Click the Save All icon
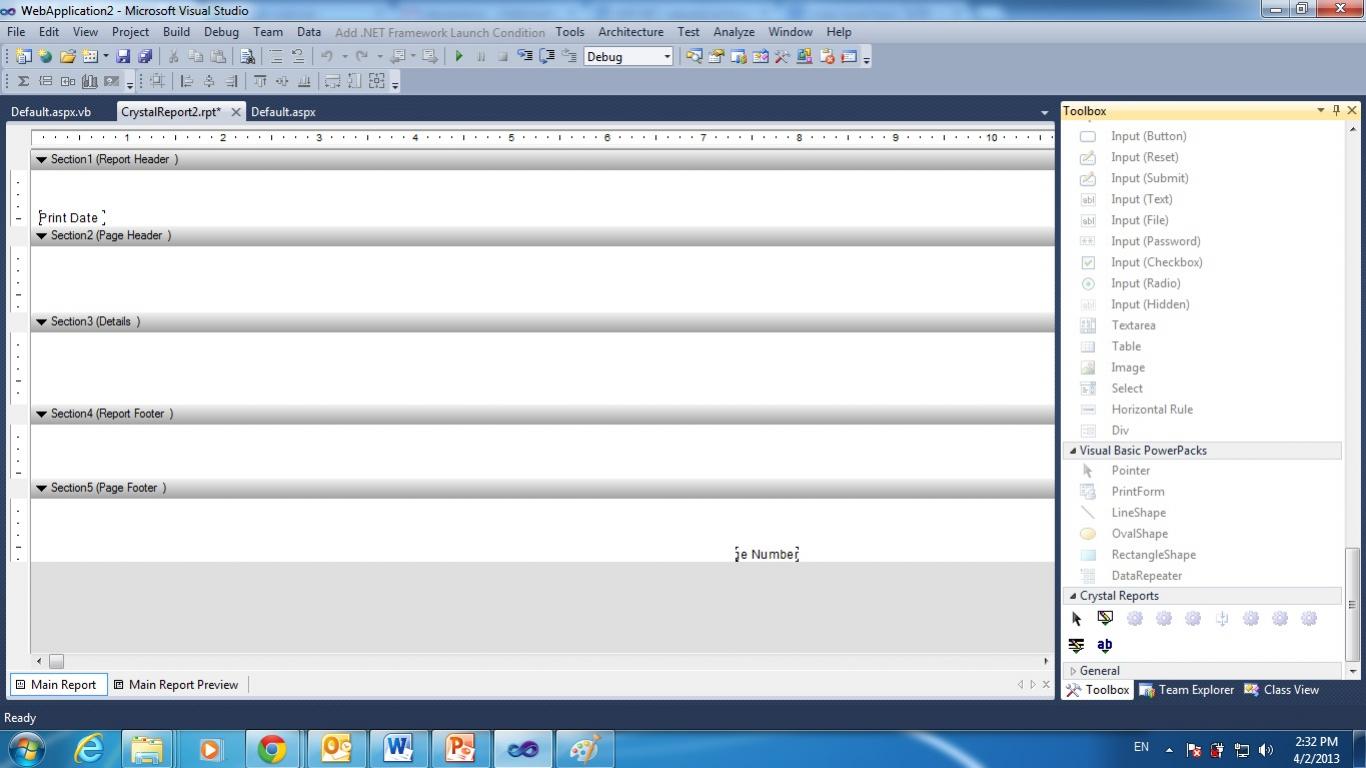The width and height of the screenshot is (1366, 768). coord(145,57)
